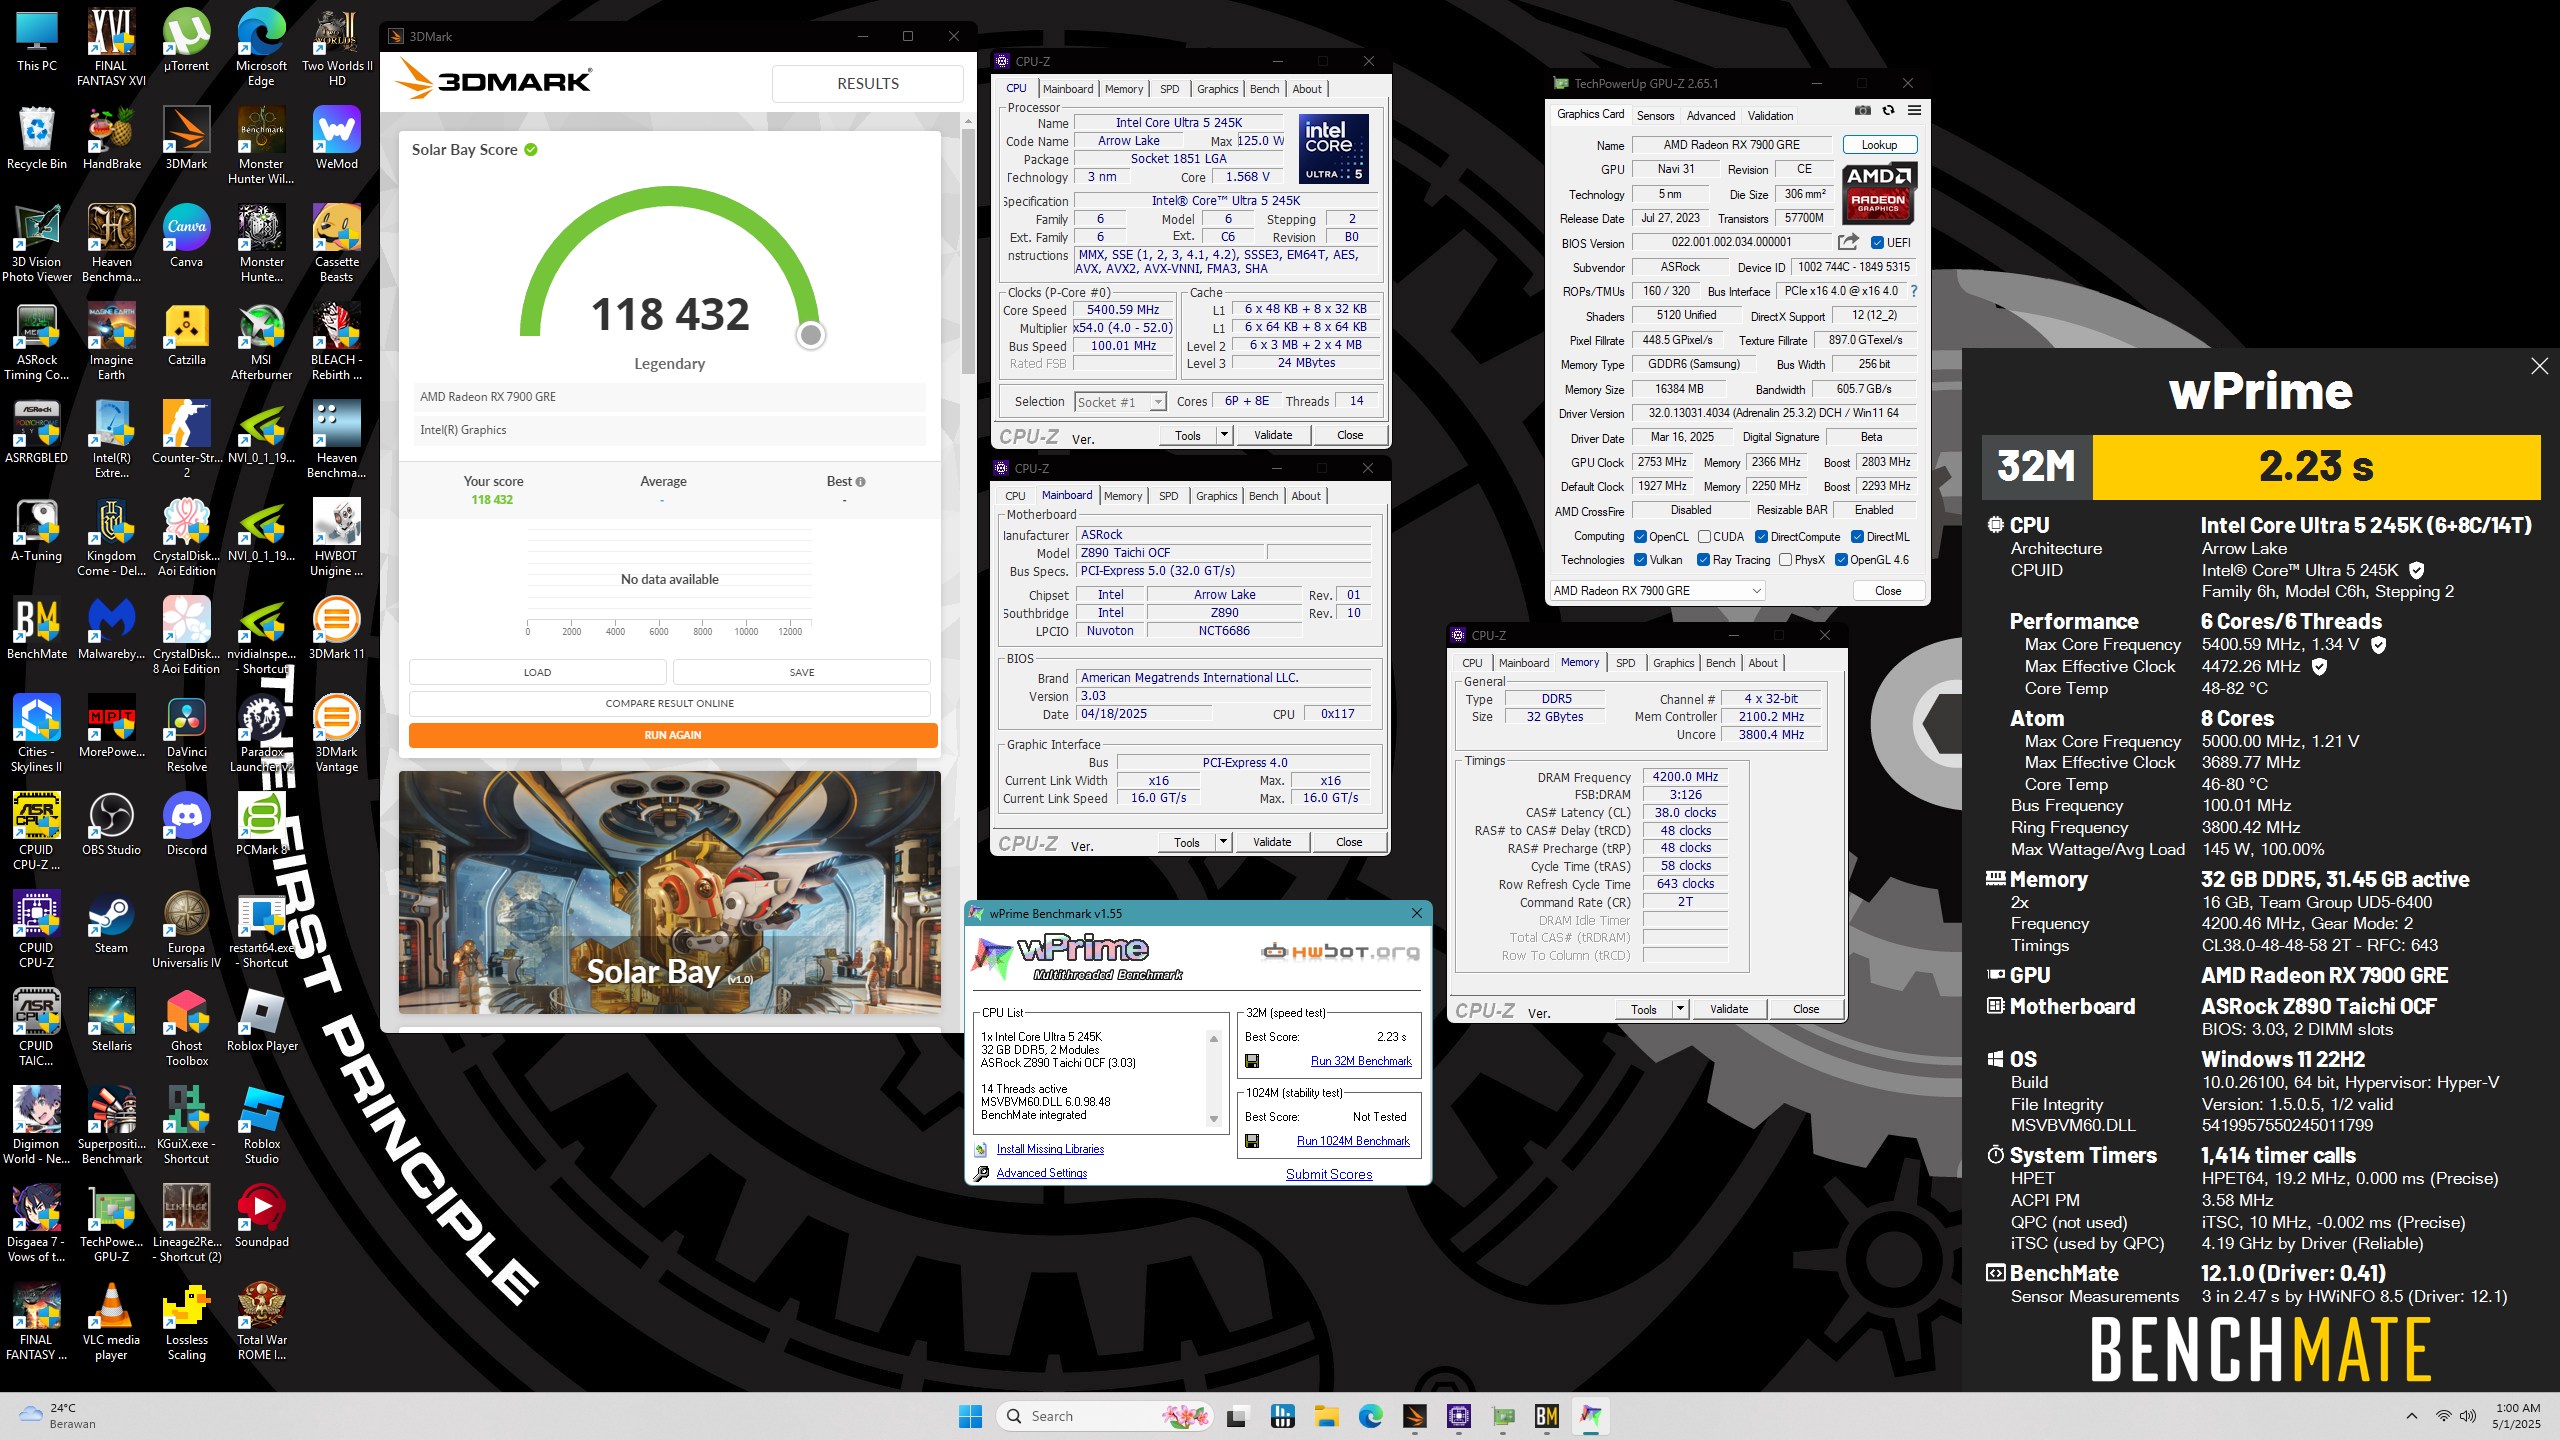The height and width of the screenshot is (1440, 2560).
Task: Open the Validation tab in GPU-Z
Action: click(x=1770, y=116)
